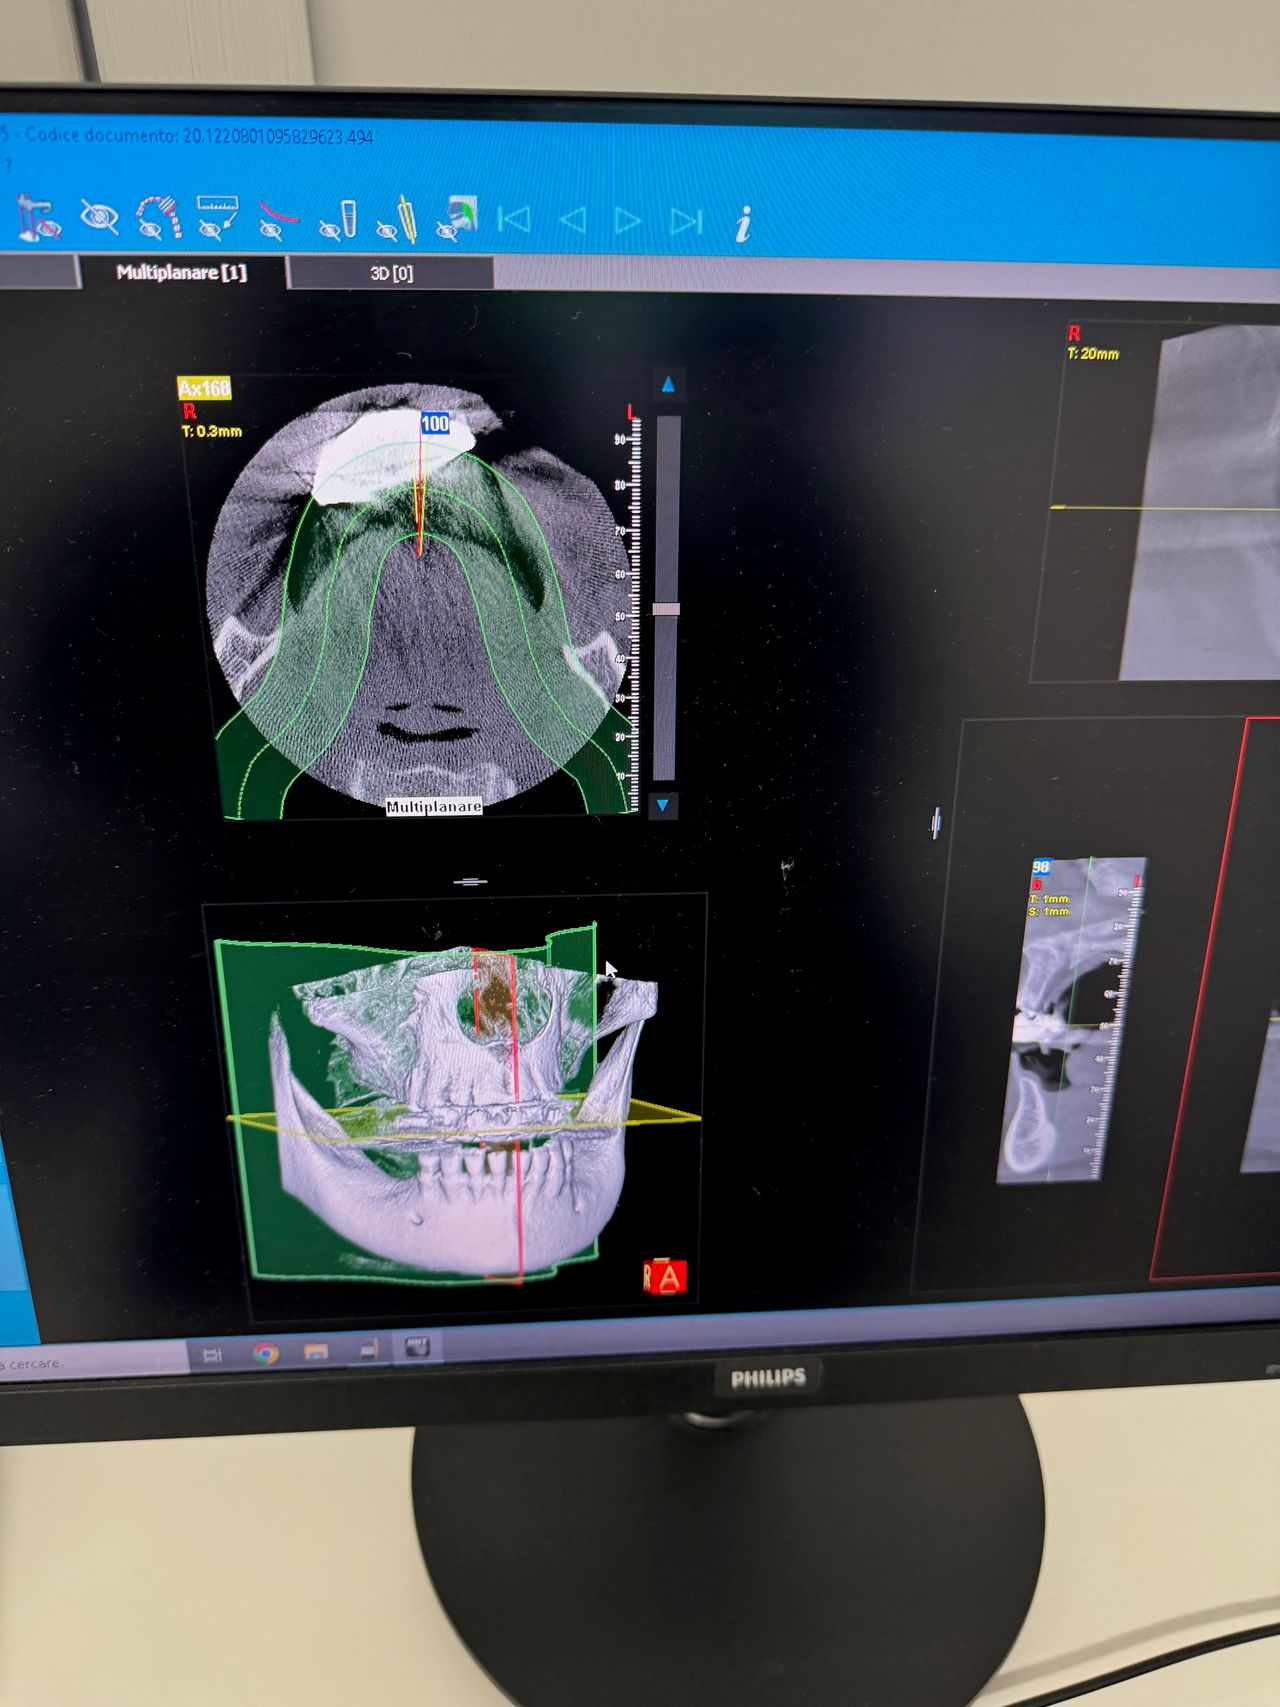
Task: Open Google Chrome from the taskbar
Action: pyautogui.click(x=265, y=1353)
